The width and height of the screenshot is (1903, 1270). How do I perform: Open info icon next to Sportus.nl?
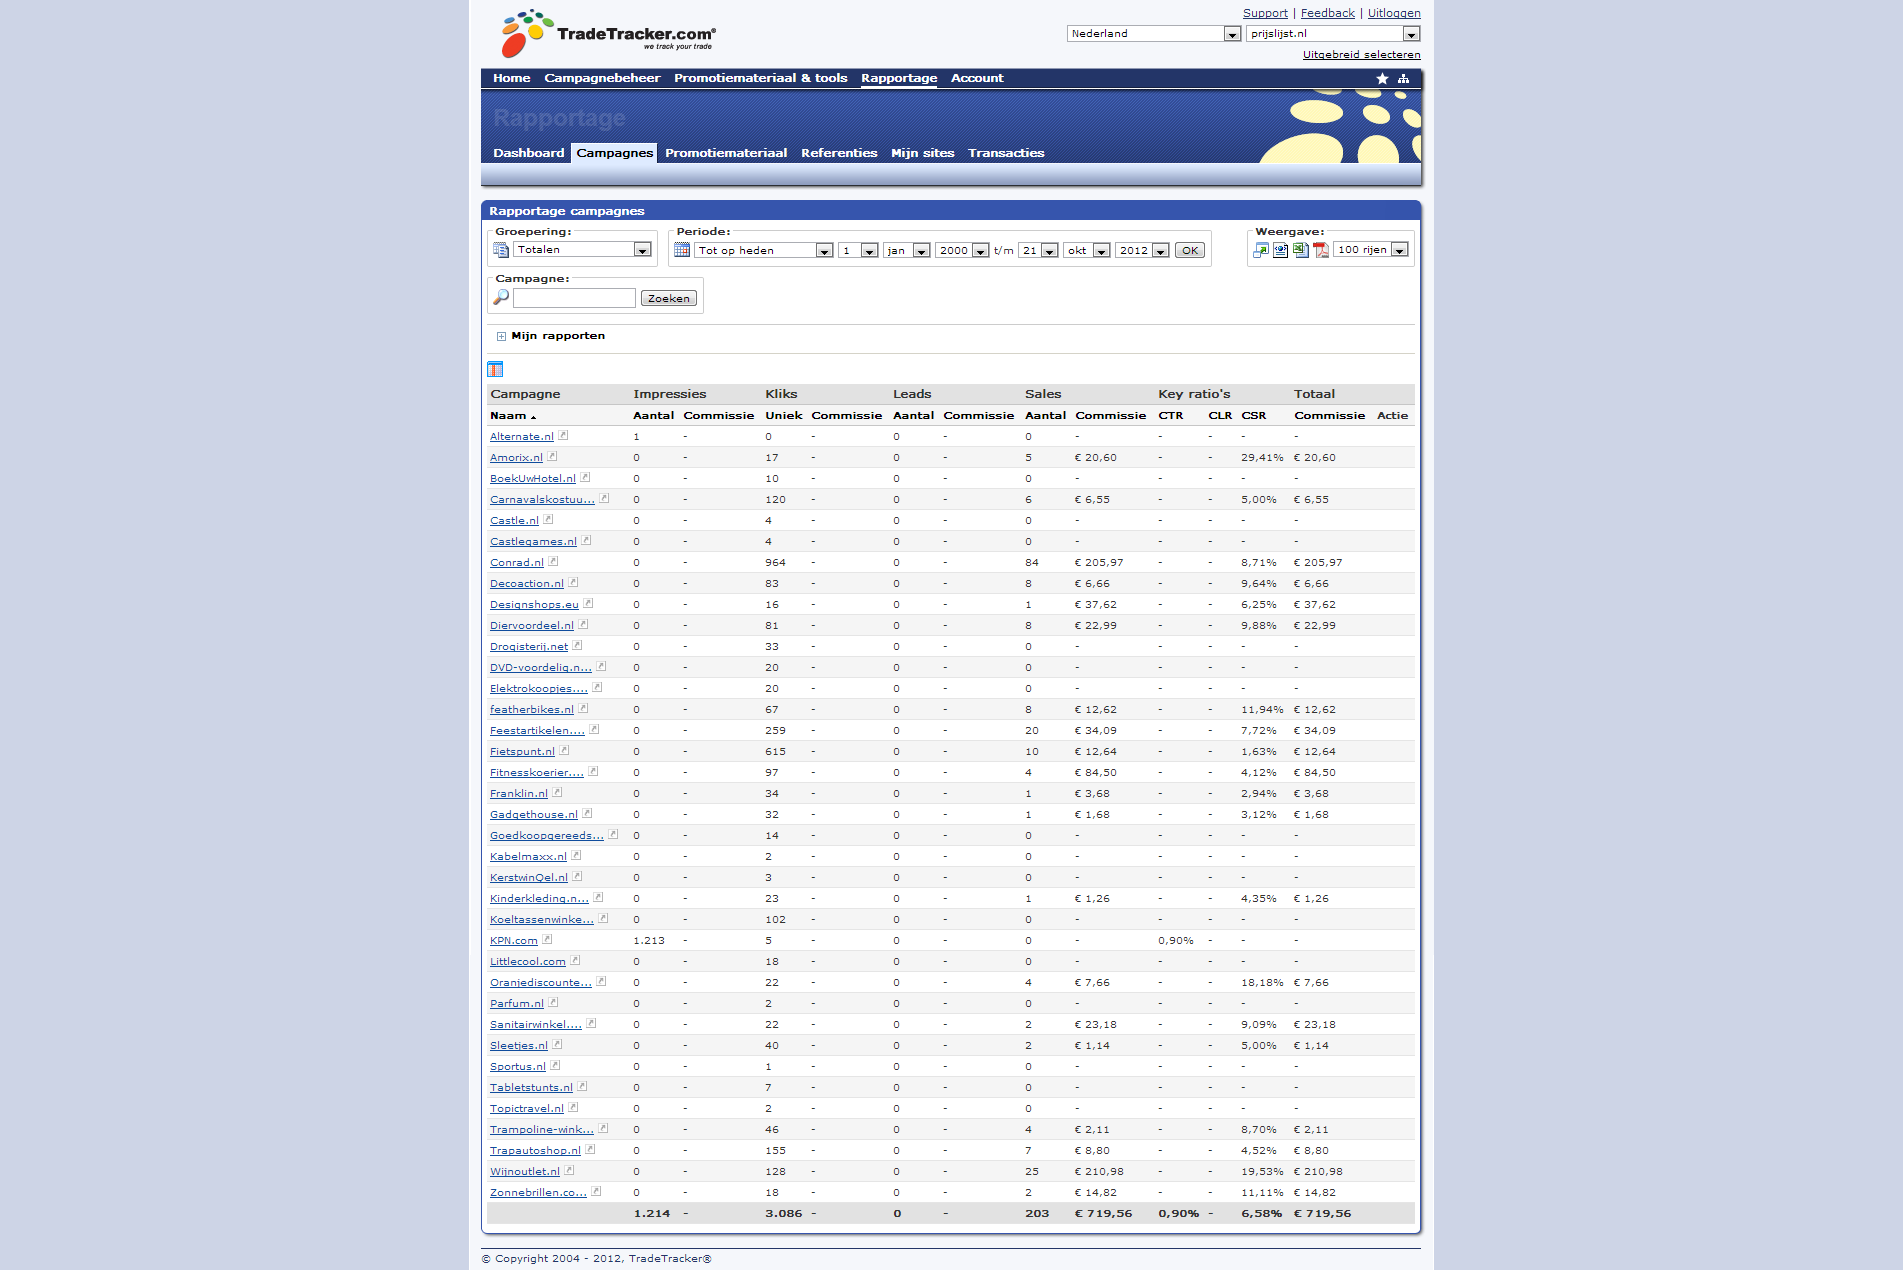tap(555, 1065)
